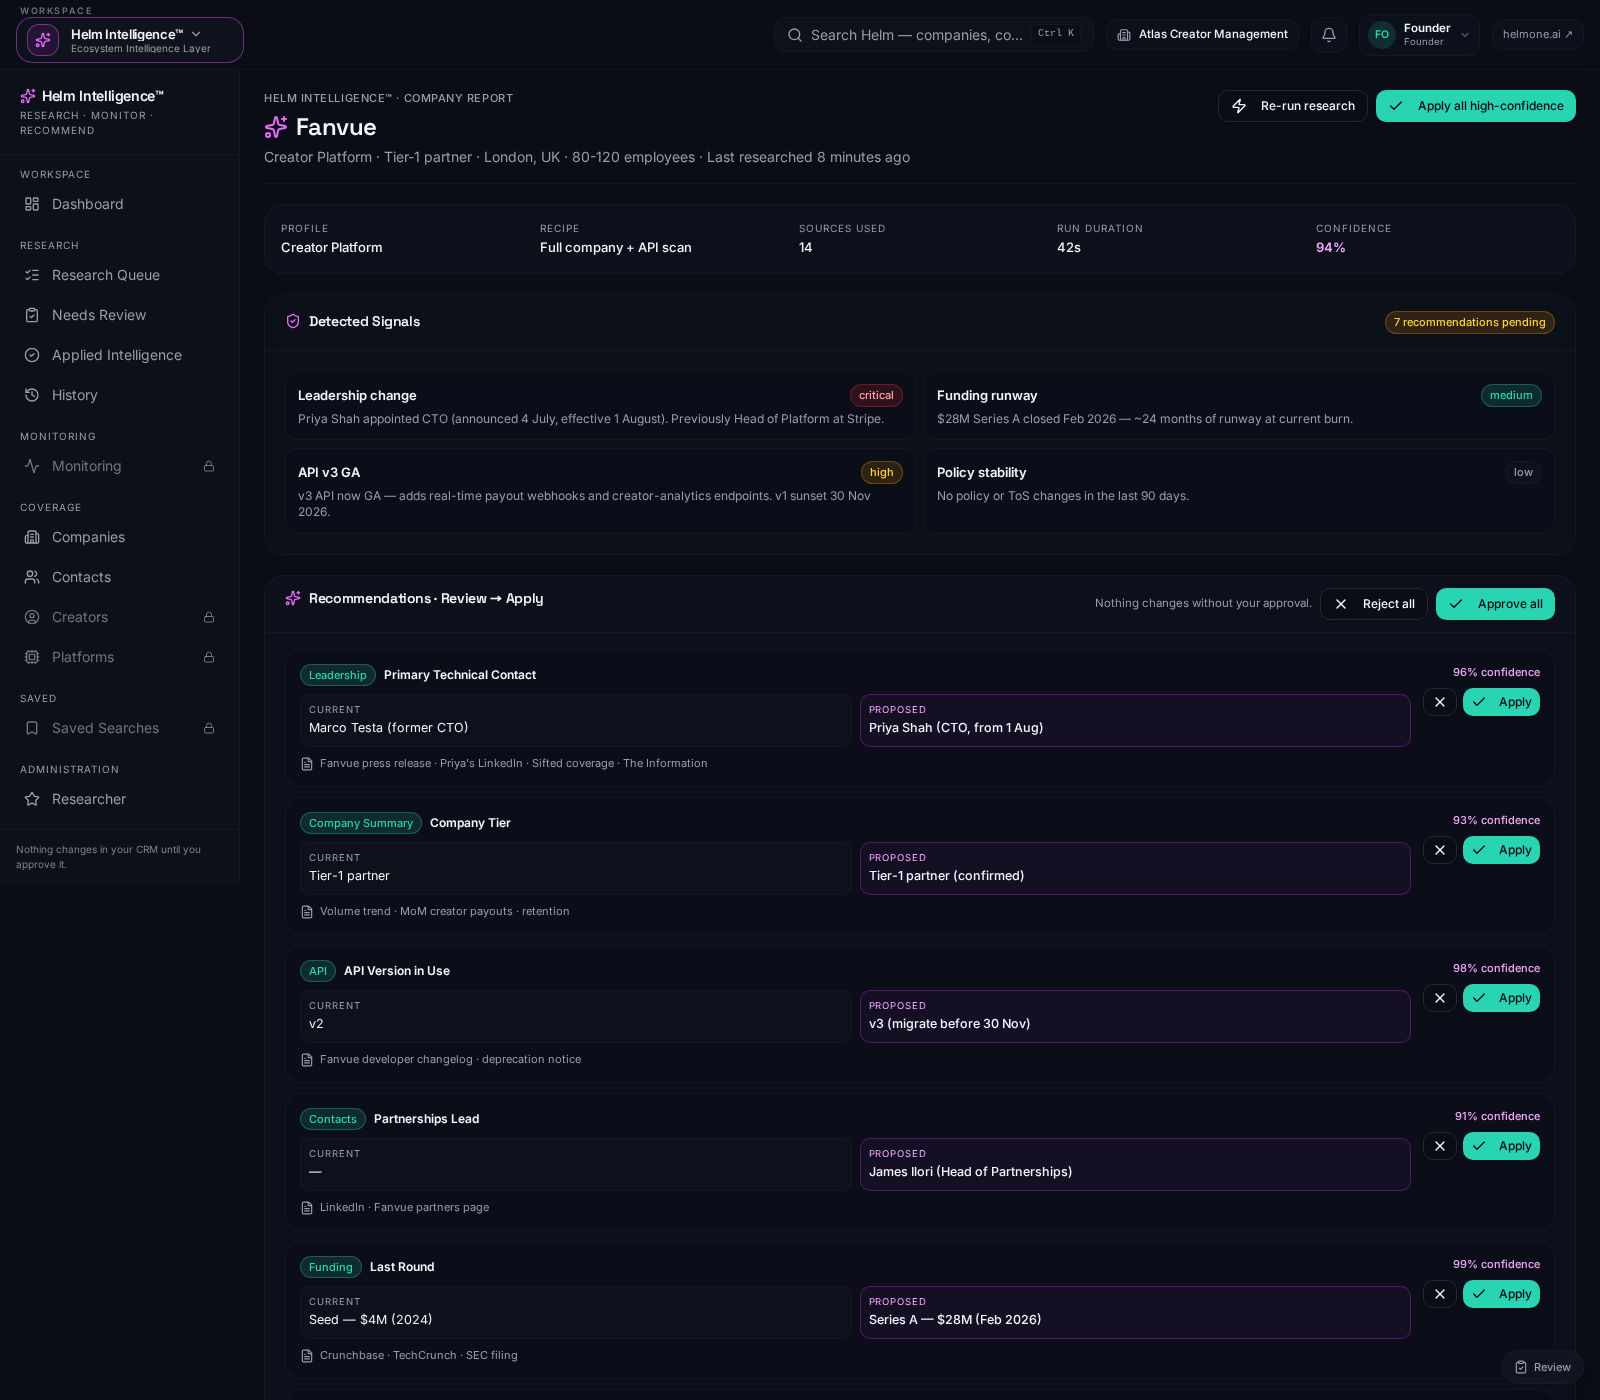The width and height of the screenshot is (1600, 1400).
Task: Click the search magnifier icon
Action: pyautogui.click(x=795, y=35)
